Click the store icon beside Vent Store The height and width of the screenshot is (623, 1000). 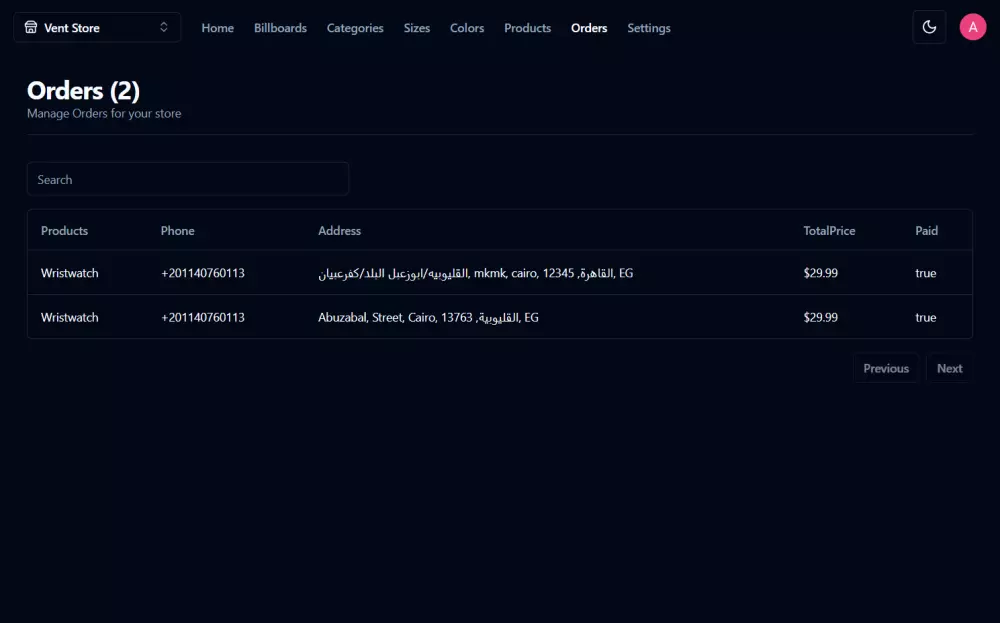point(31,27)
